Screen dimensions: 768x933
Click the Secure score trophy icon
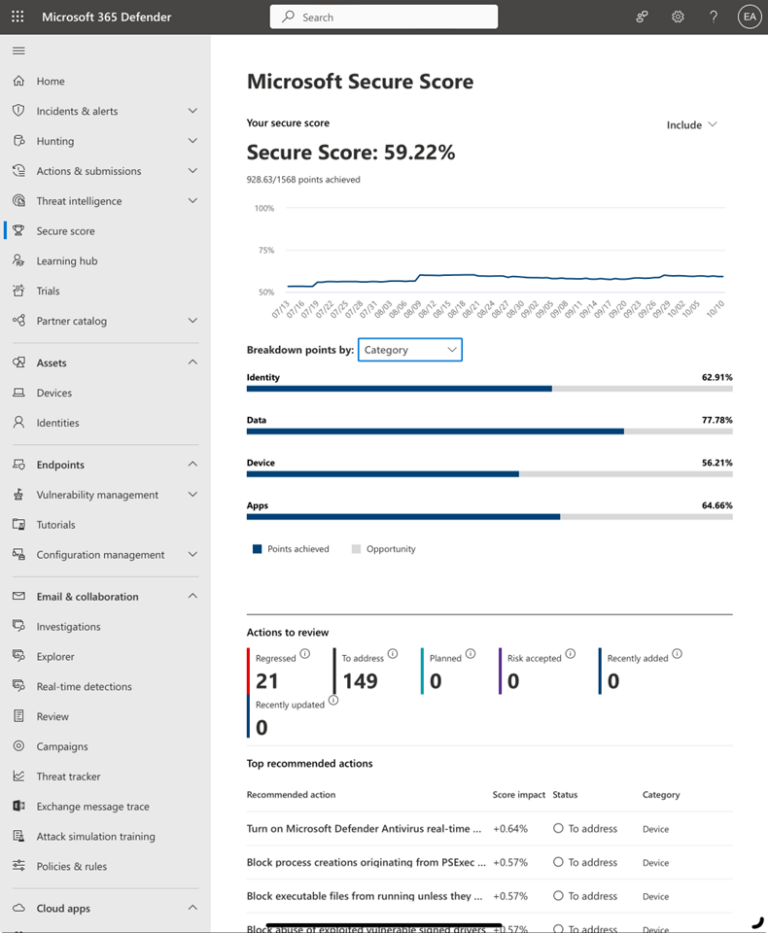19,230
